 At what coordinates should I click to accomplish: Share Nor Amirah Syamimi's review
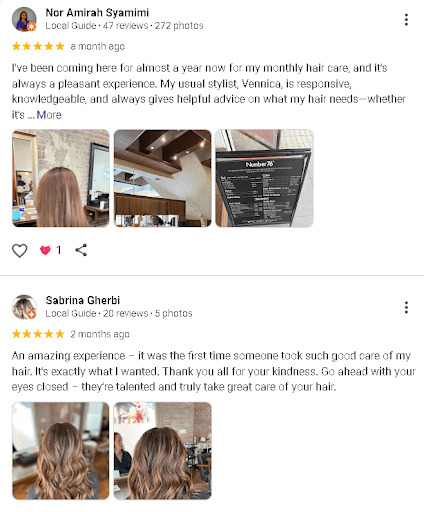(81, 250)
